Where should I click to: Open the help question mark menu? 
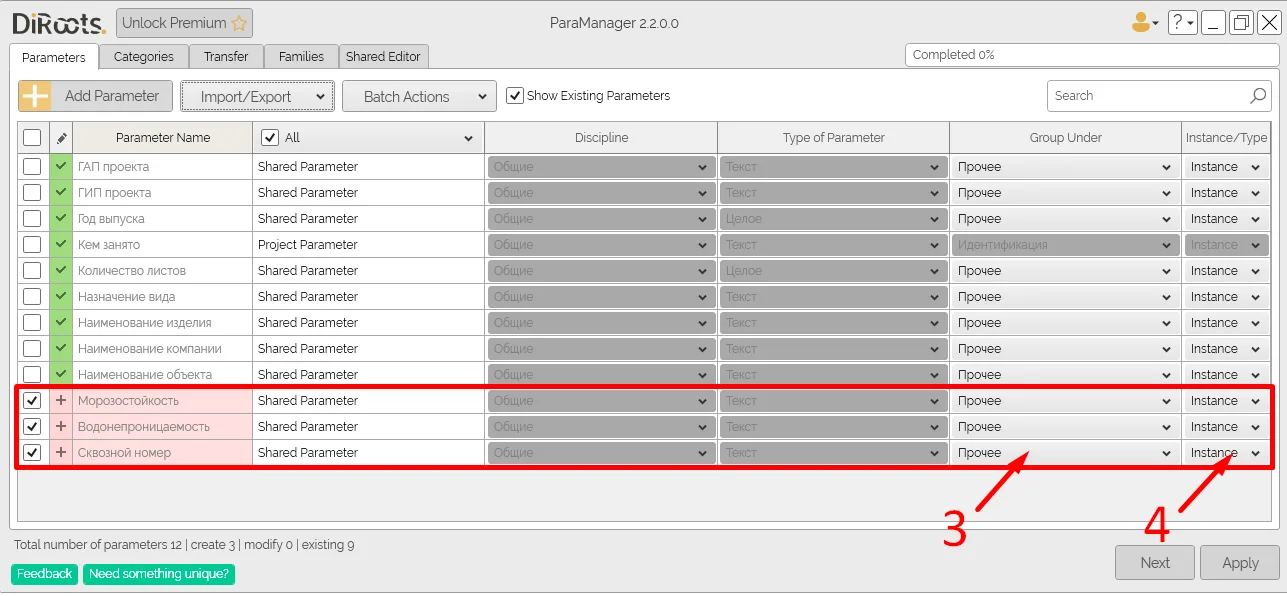click(1181, 22)
